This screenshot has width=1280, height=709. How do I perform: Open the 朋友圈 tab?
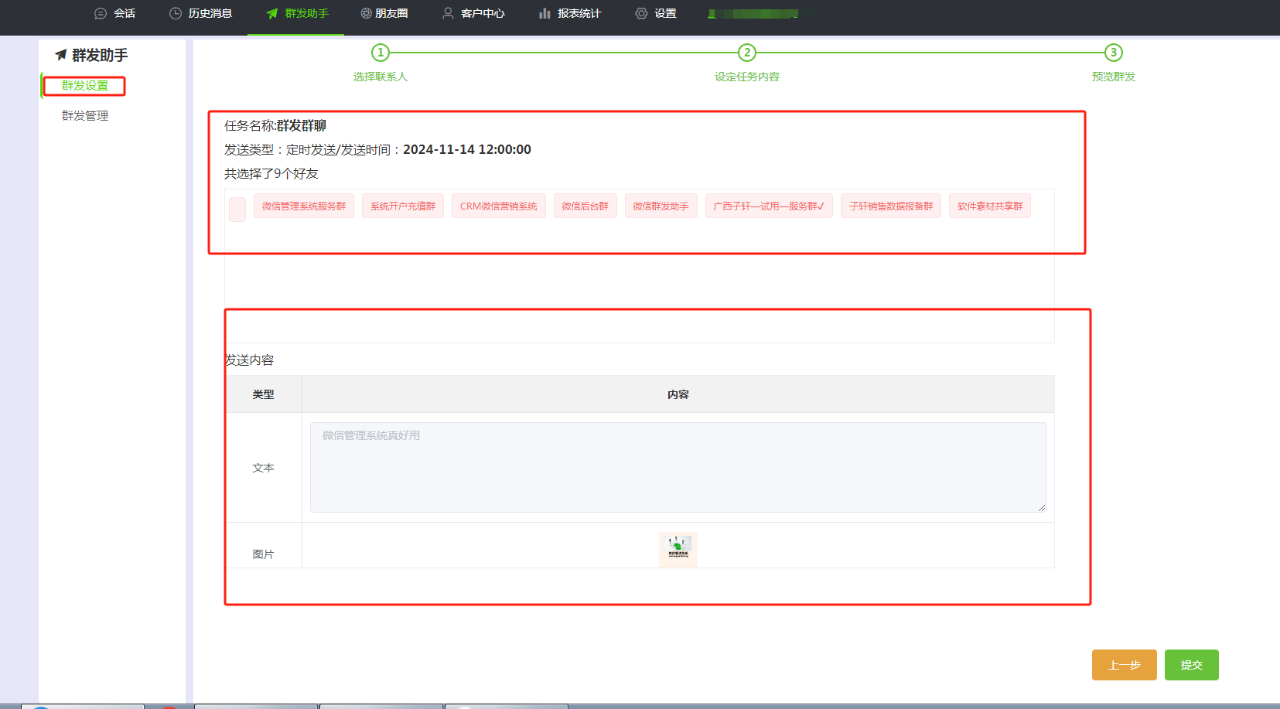pyautogui.click(x=383, y=14)
